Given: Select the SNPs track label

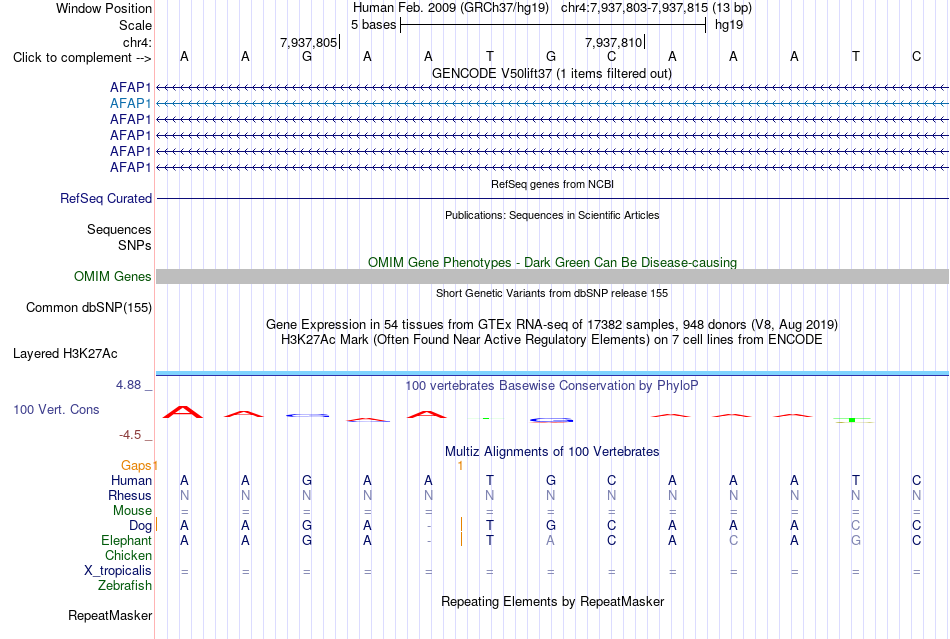Looking at the screenshot, I should coord(135,245).
